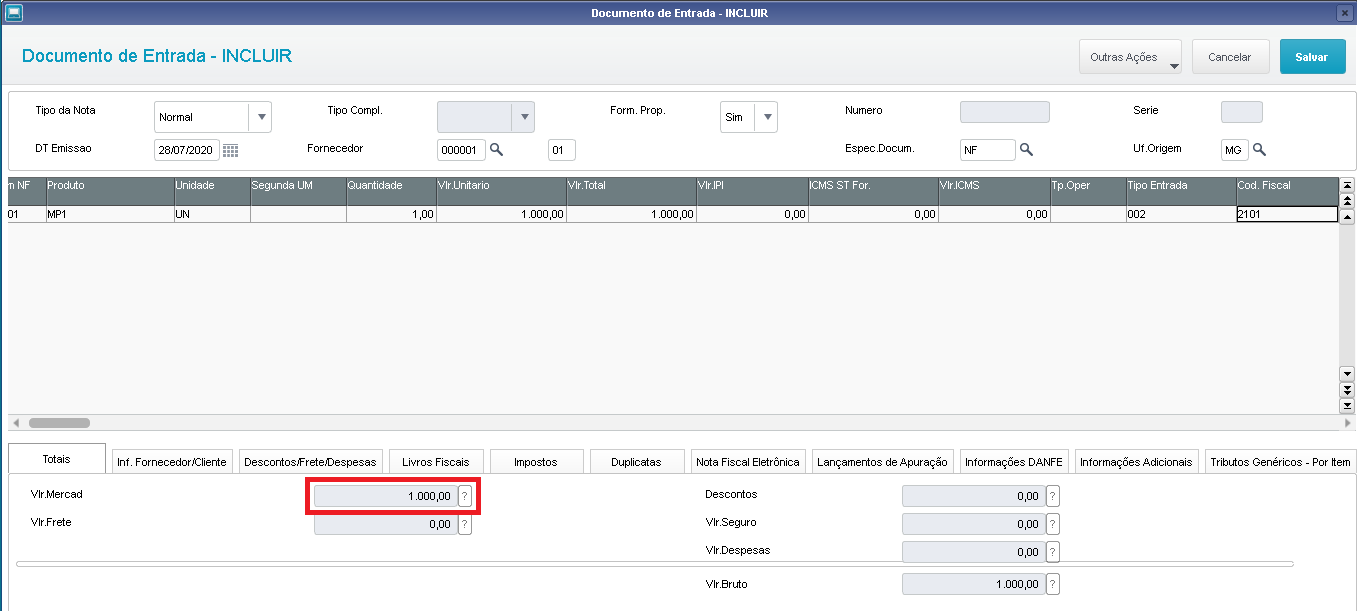The image size is (1358, 614).
Task: Click the Fornecedor store field 01
Action: point(561,150)
